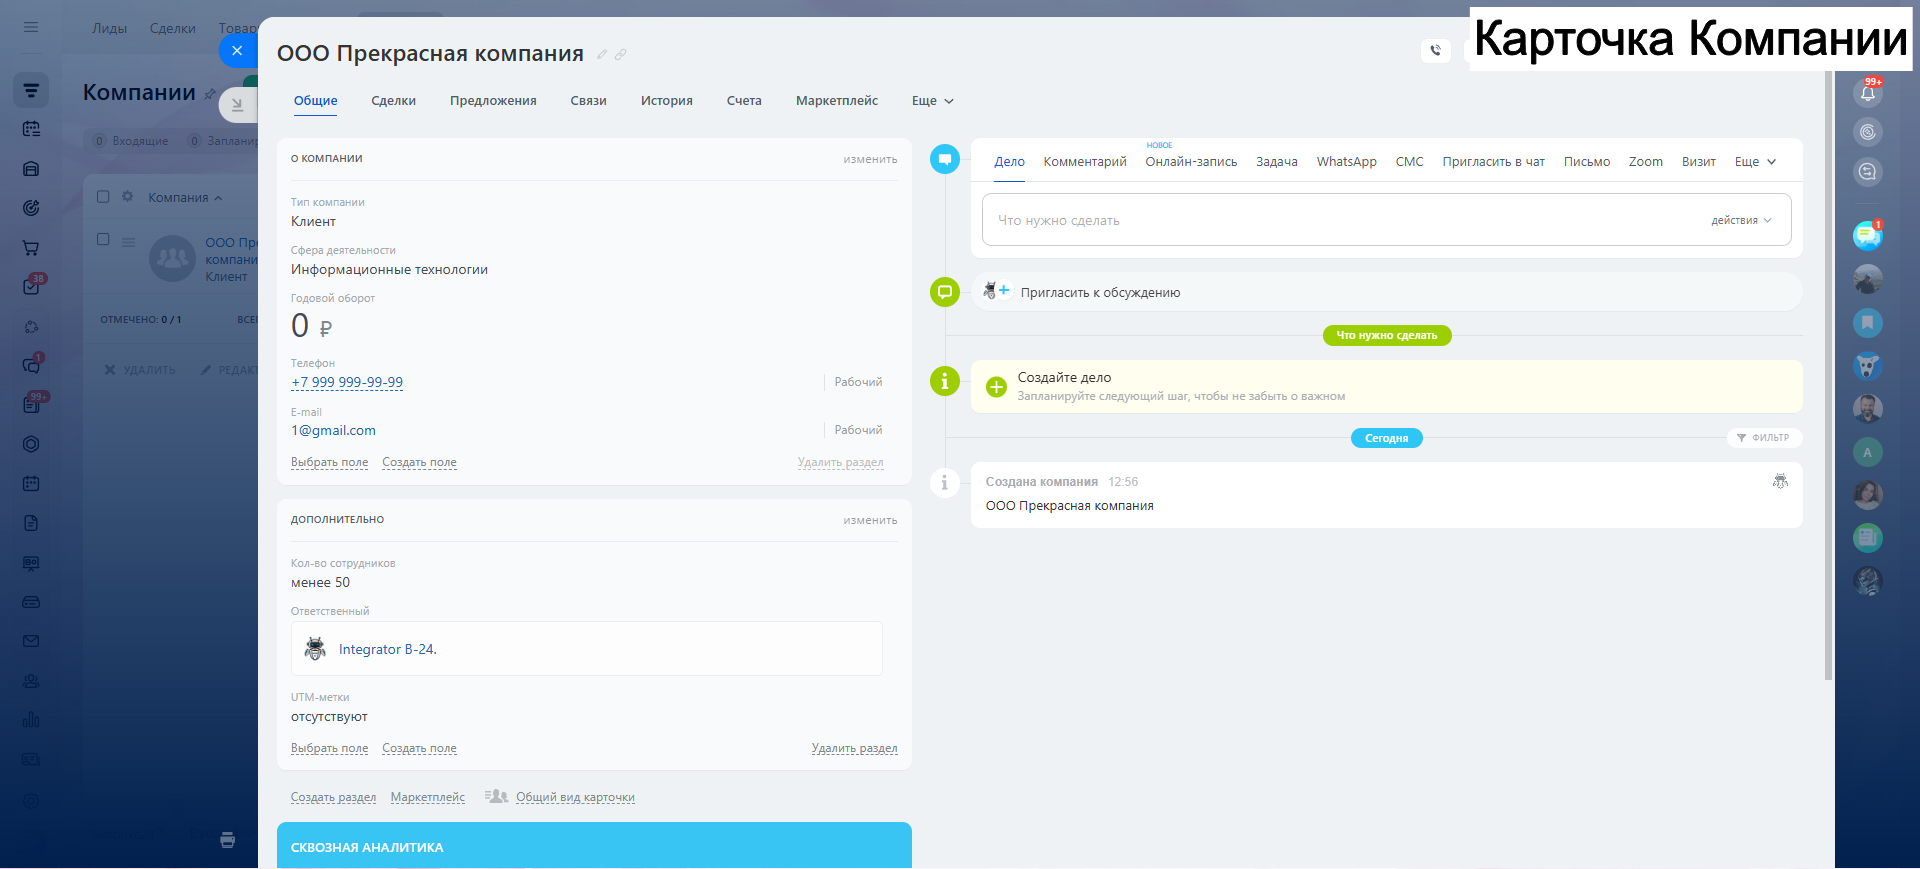Expand Еще menu in timeline activity tabs
The image size is (1920, 869).
1755,162
